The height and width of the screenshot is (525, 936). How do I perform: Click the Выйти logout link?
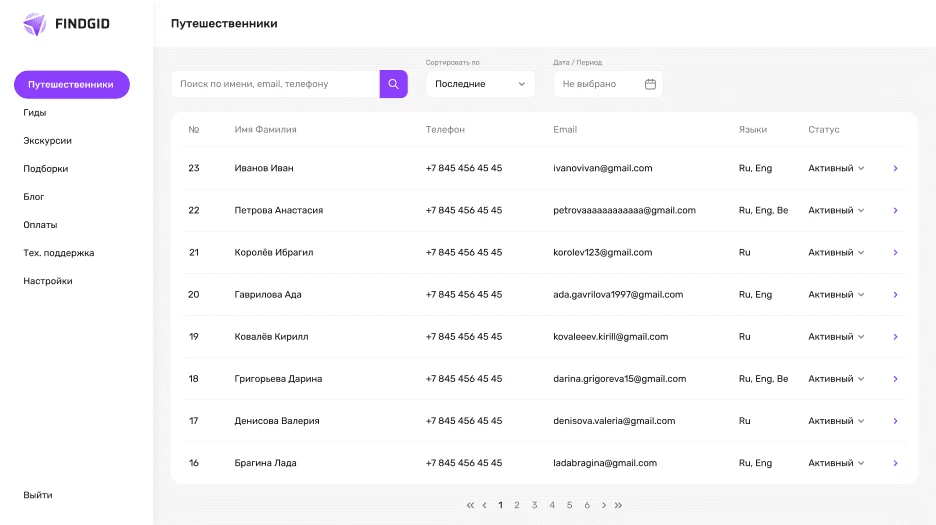point(38,495)
